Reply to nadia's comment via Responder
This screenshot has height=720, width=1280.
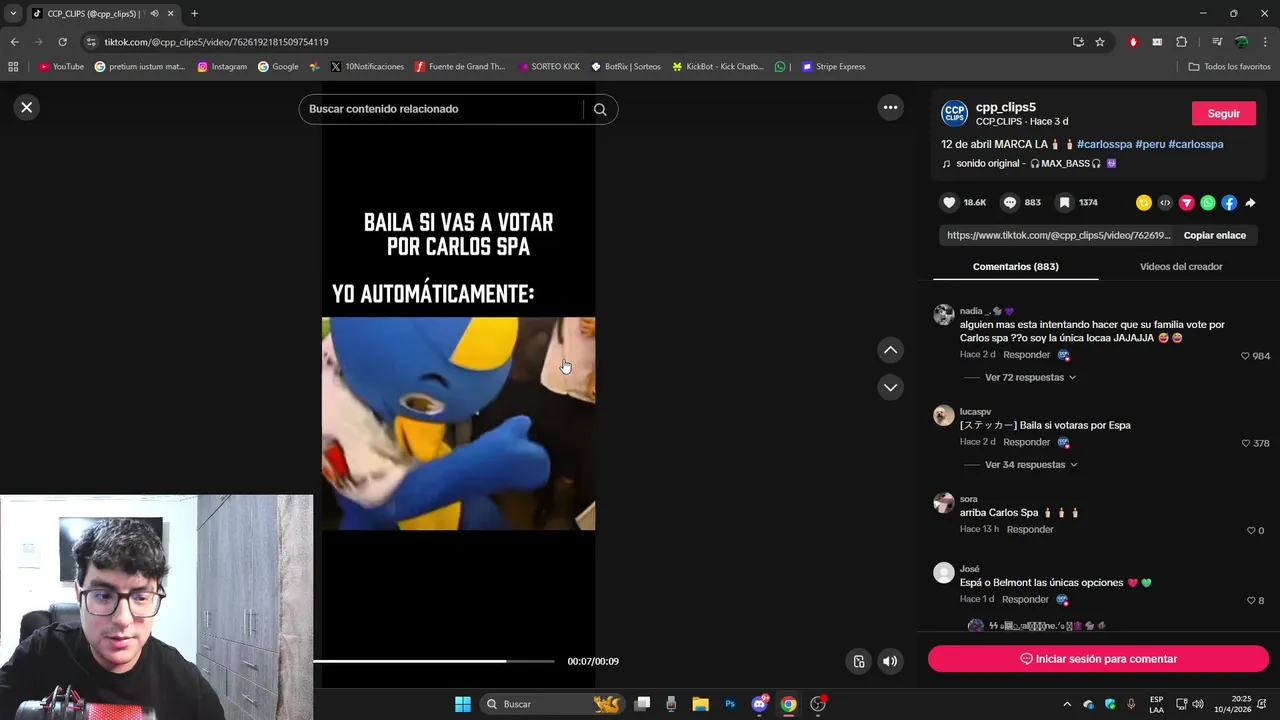1026,355
